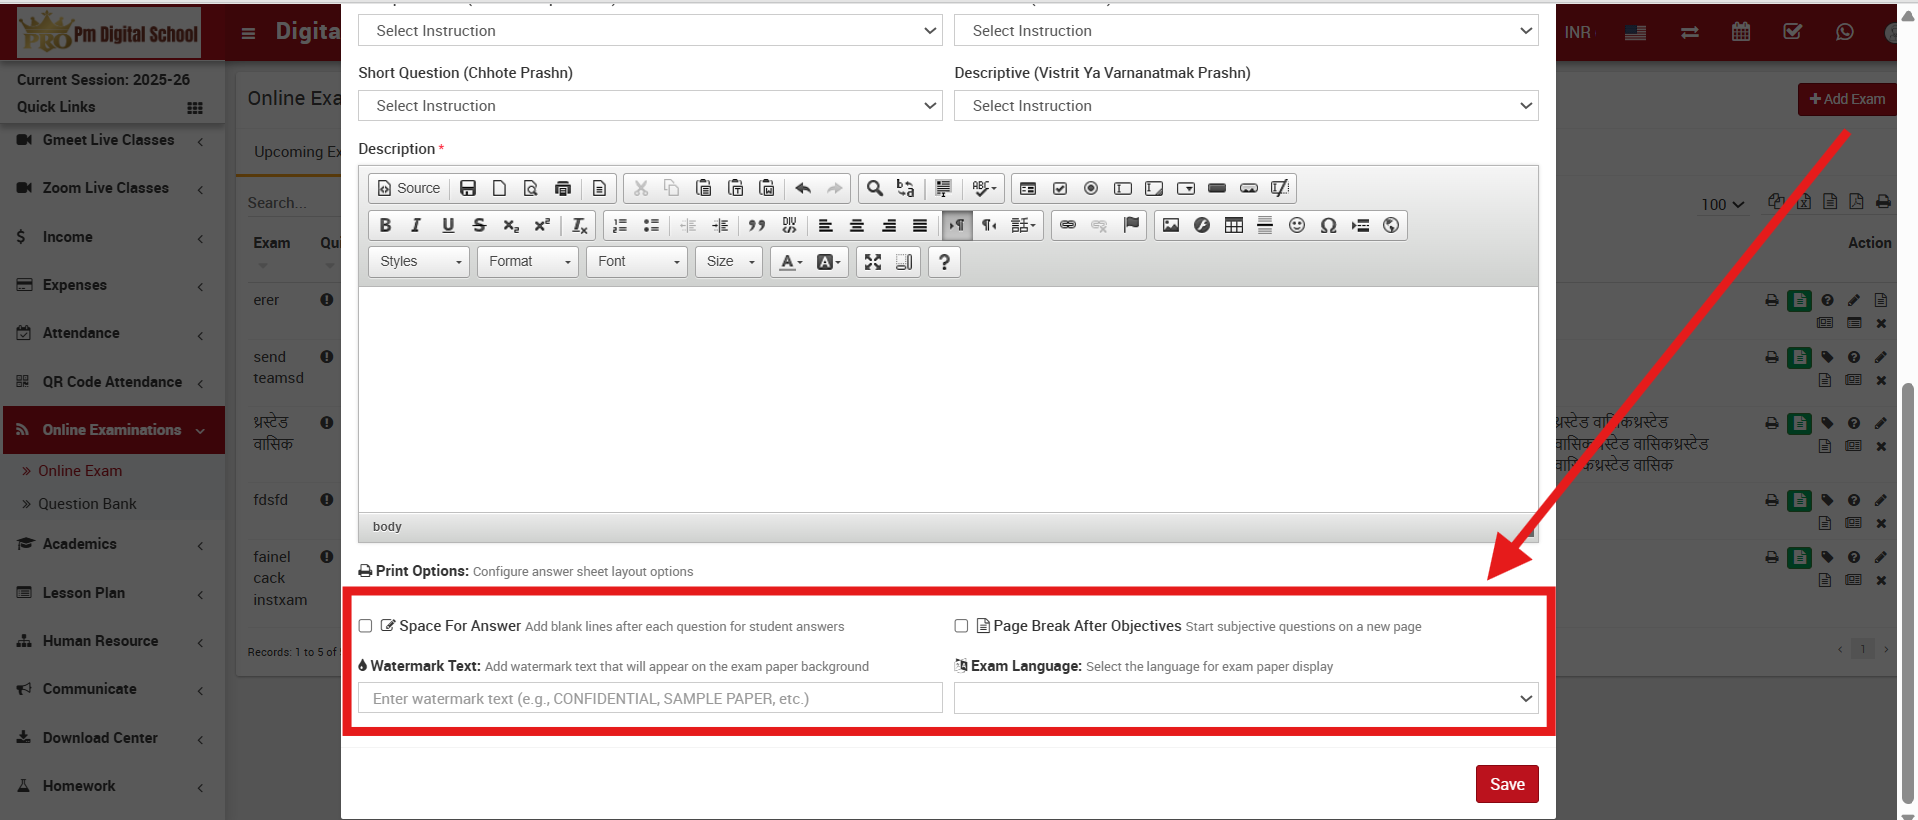This screenshot has height=820, width=1918.
Task: Insert a table using toolbar icon
Action: (1233, 225)
